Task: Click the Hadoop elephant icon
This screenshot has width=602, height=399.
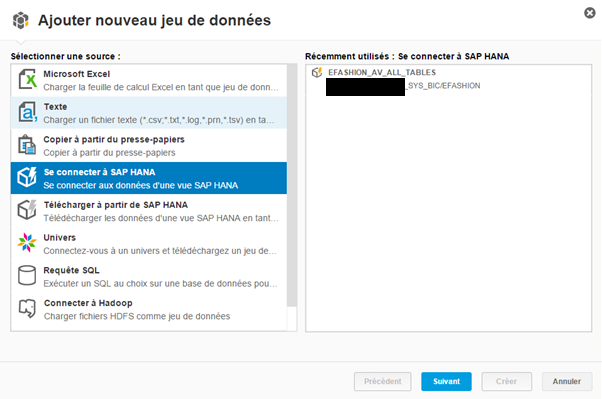Action: coord(27,308)
